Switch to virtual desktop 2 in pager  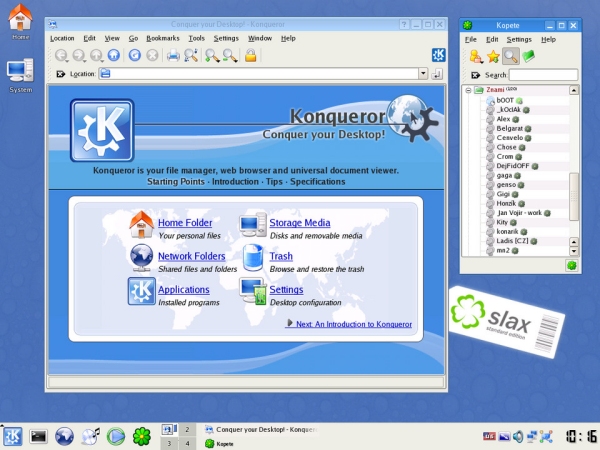click(187, 429)
